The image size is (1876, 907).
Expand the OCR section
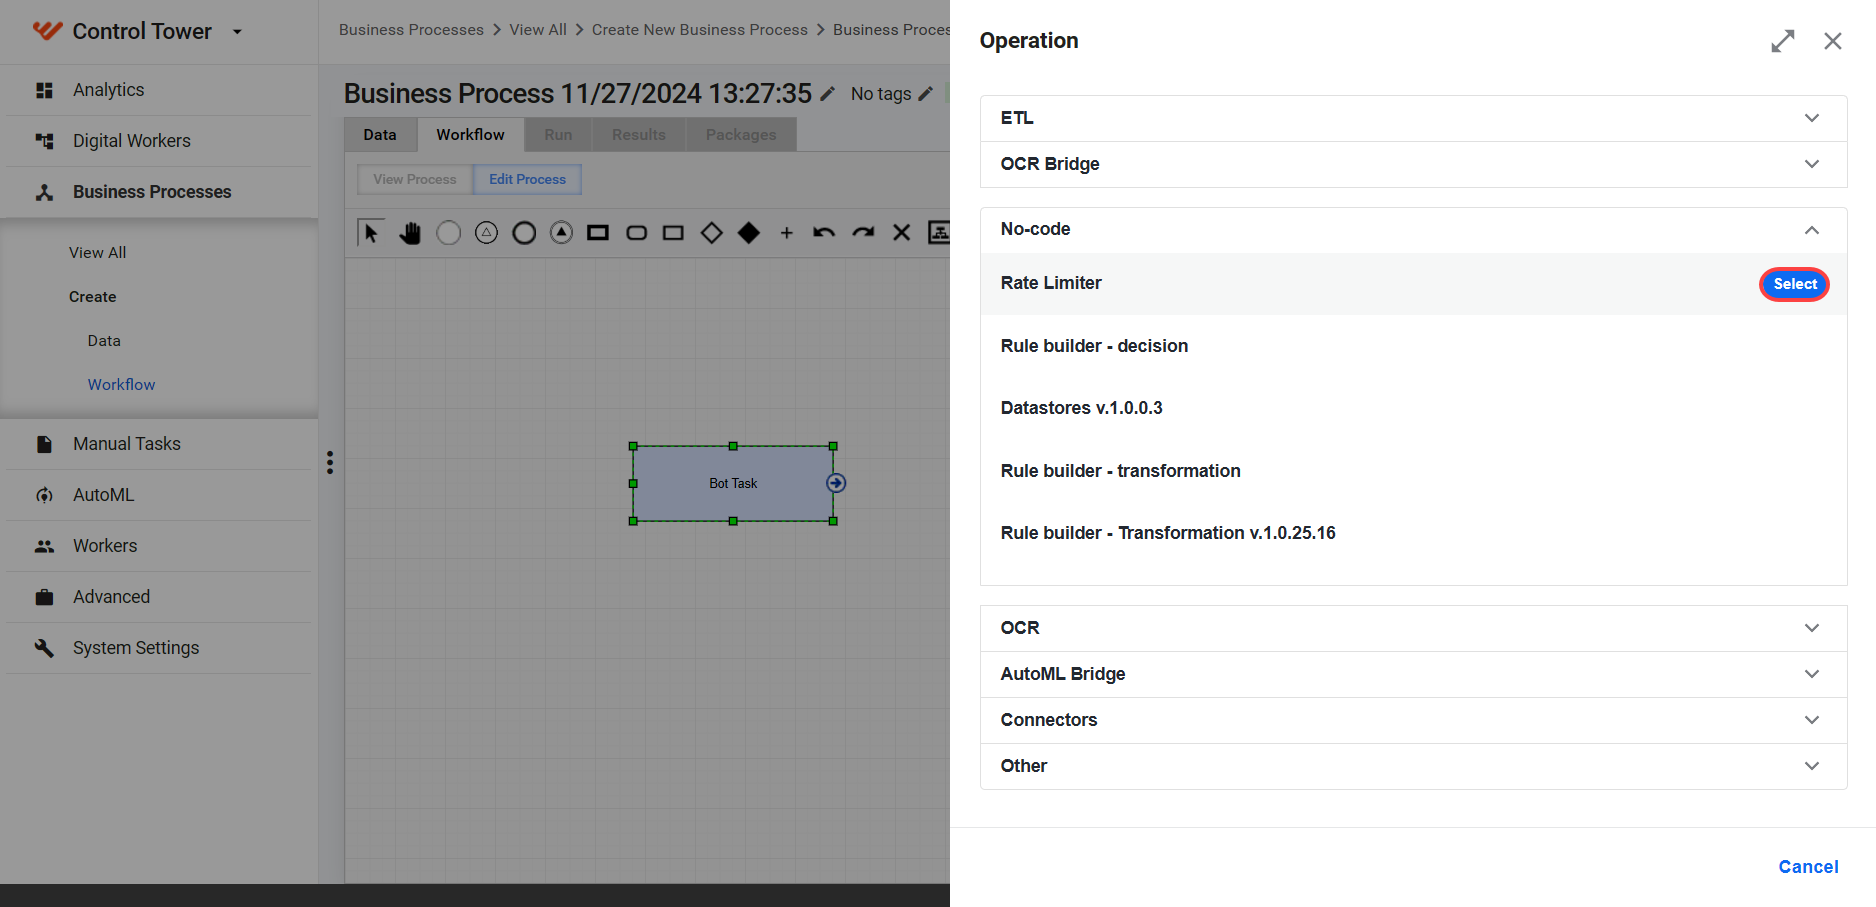pos(1413,628)
